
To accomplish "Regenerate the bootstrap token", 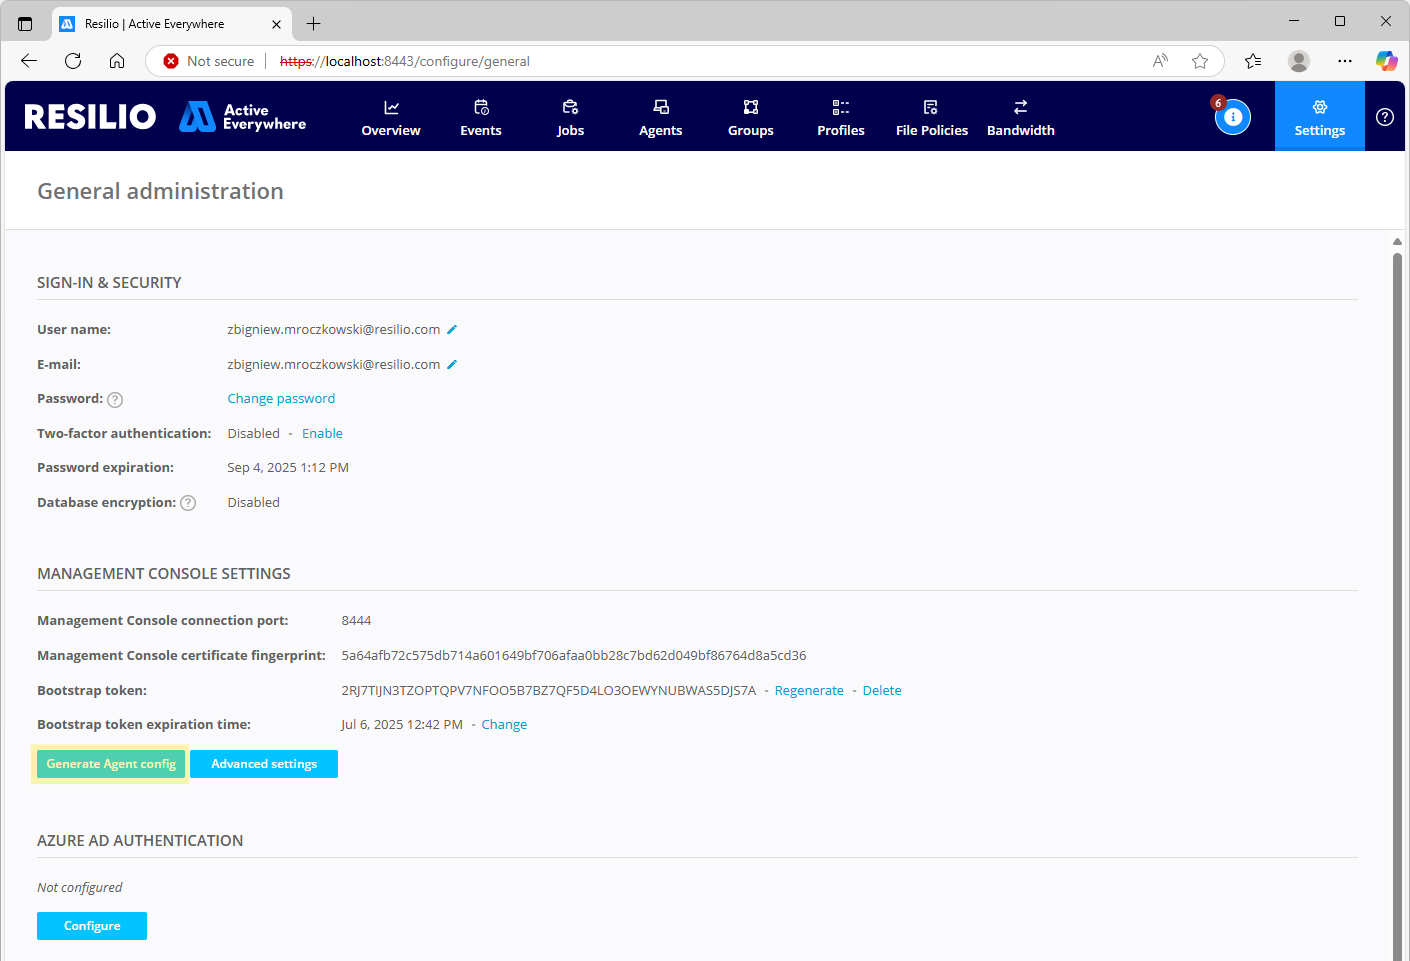I will point(809,691).
